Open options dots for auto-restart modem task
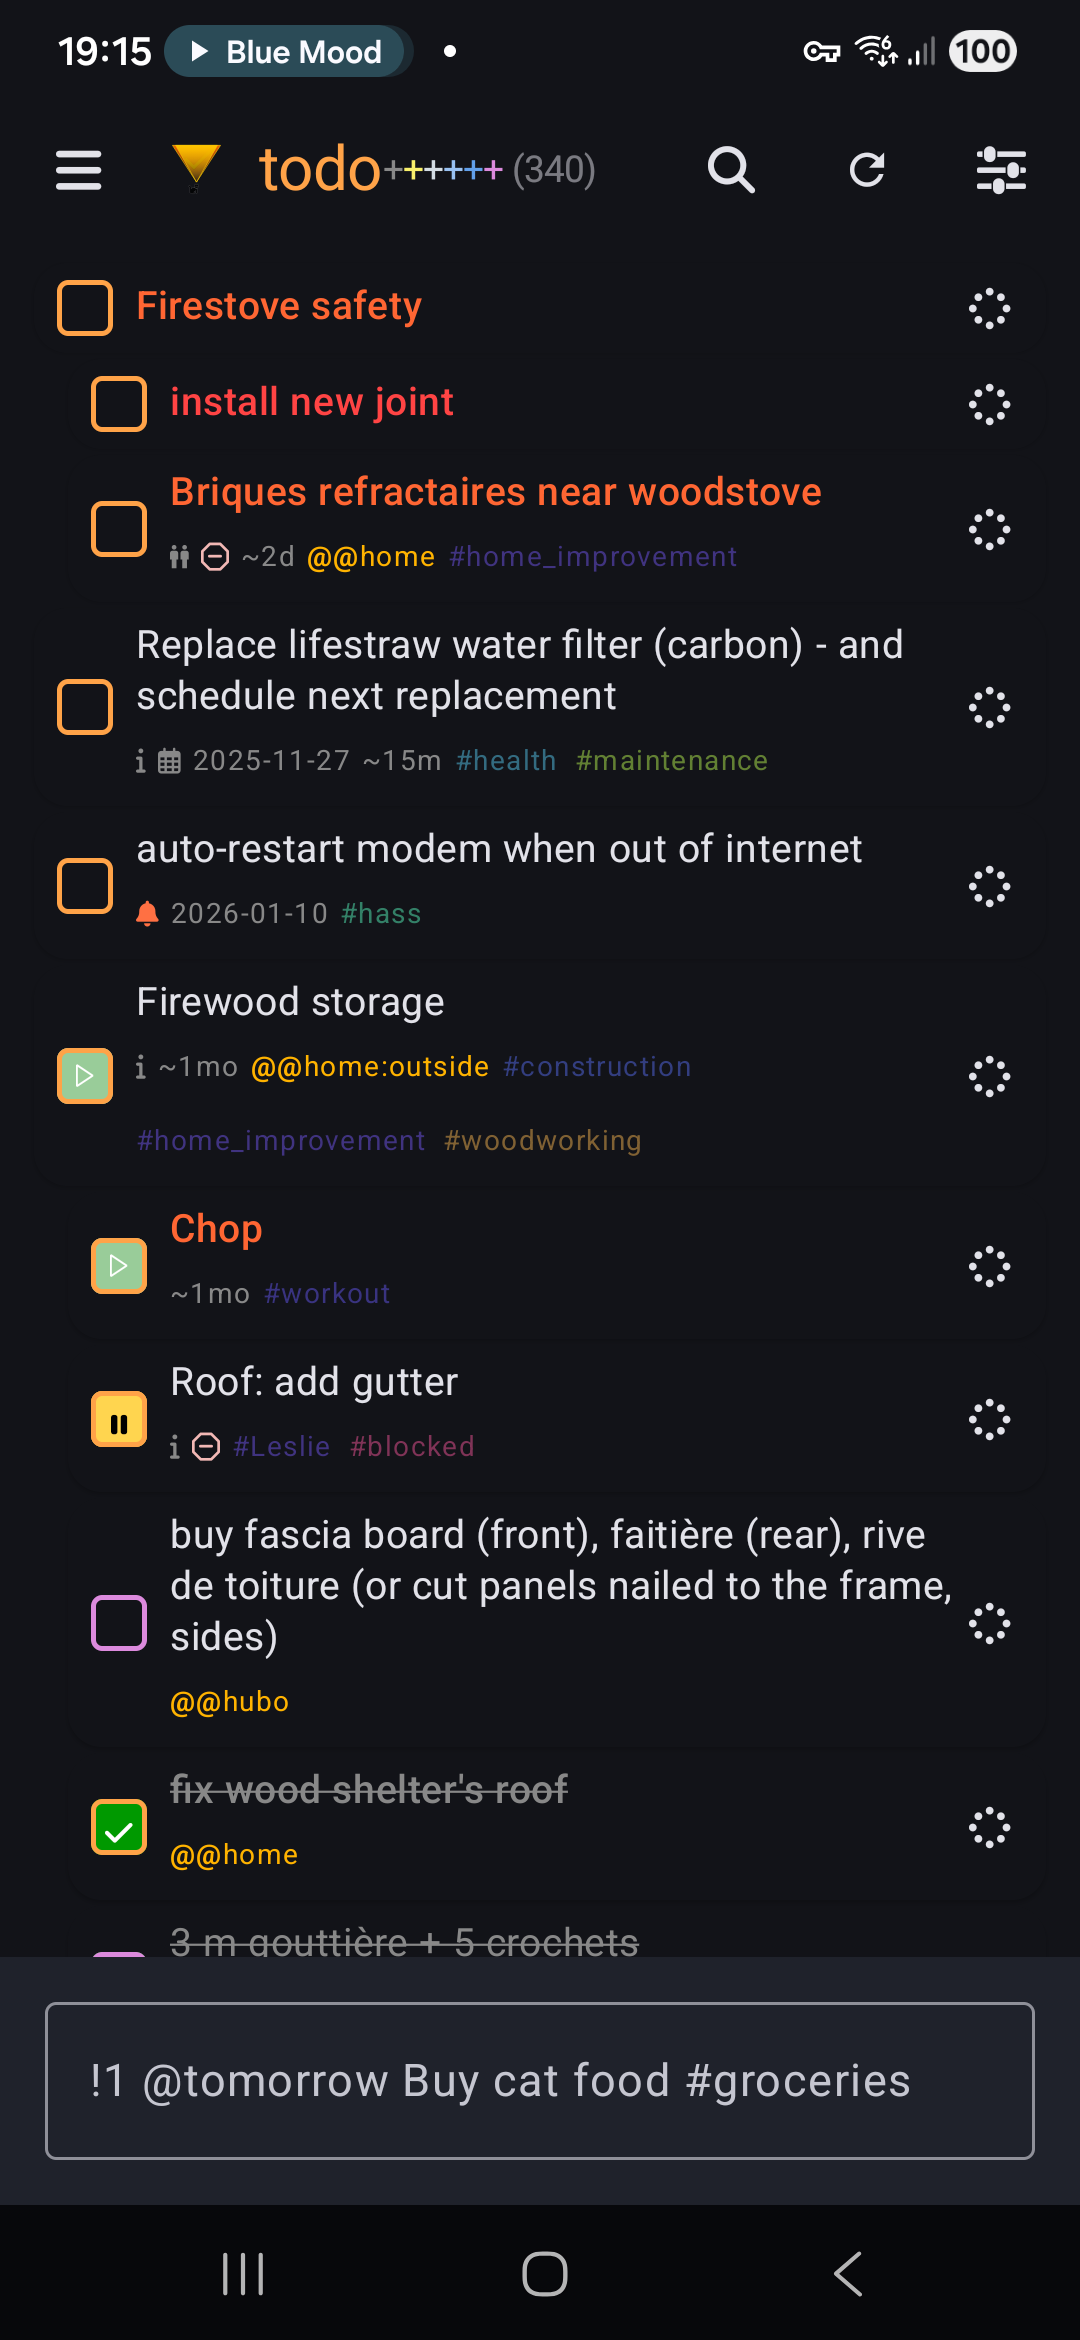 click(989, 886)
